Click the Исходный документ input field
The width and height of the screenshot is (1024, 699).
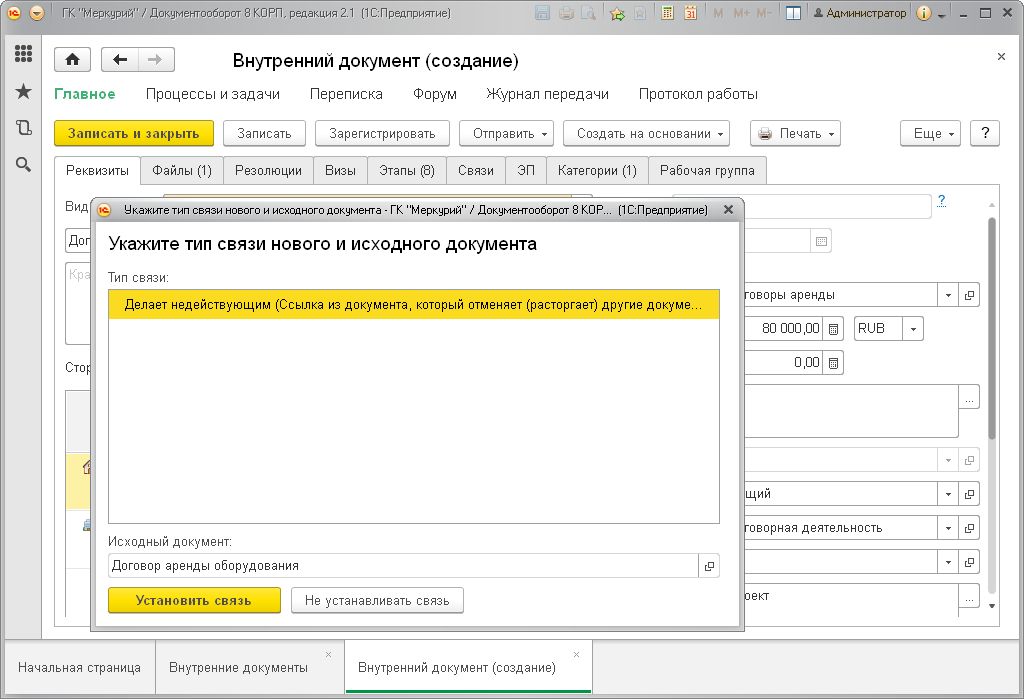[x=404, y=566]
